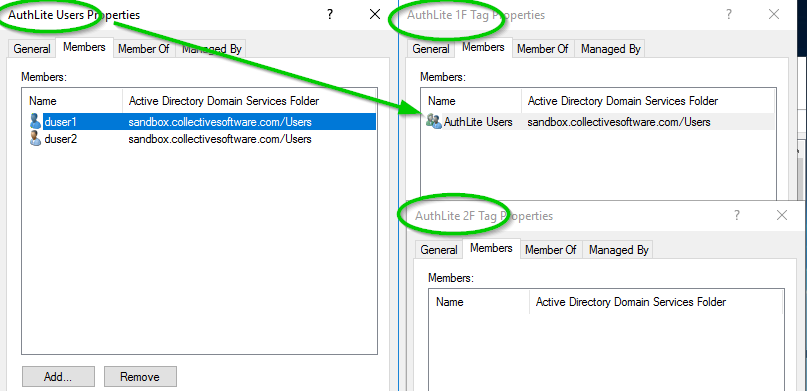Close the AuthLite 2F Tag Properties dialog
807x391 pixels.
[x=782, y=215]
